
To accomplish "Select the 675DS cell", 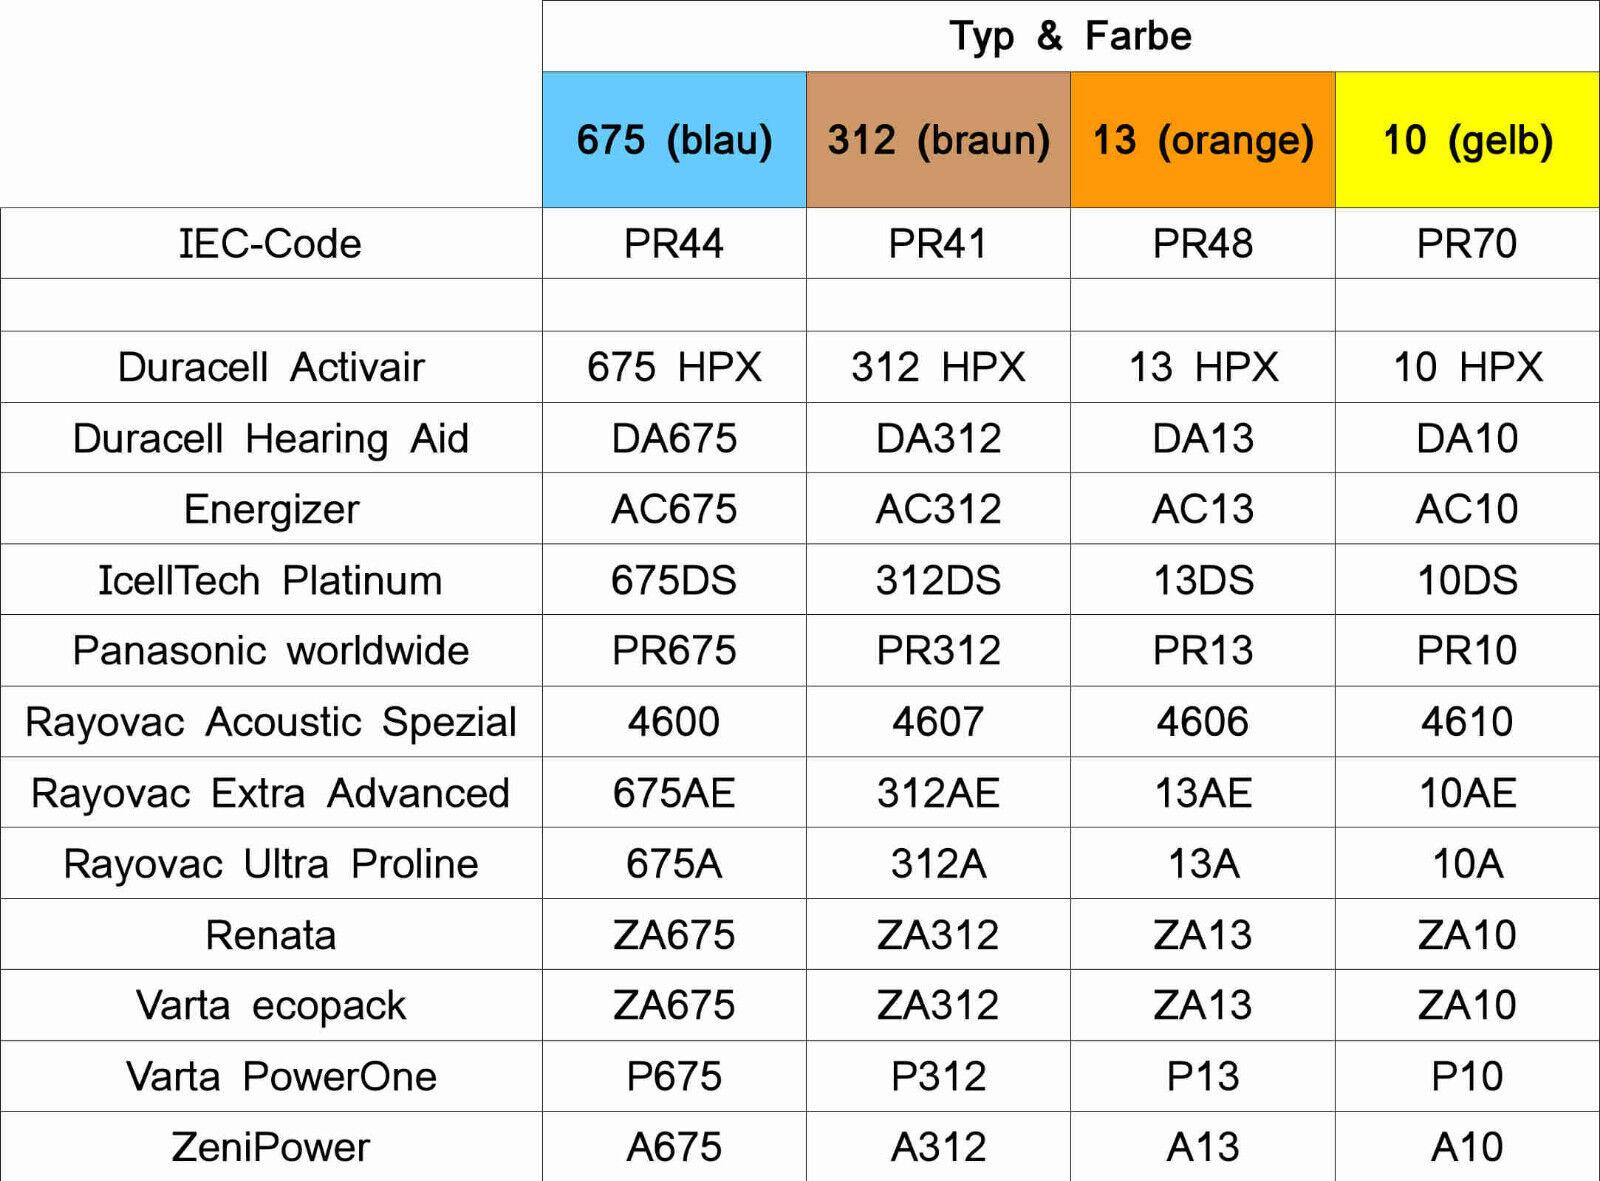I will 674,580.
